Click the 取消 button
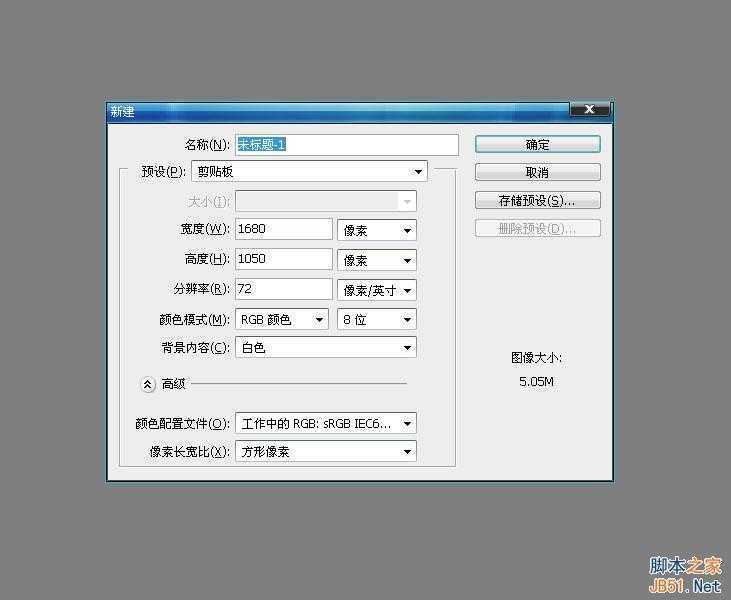The width and height of the screenshot is (731, 600). (538, 172)
